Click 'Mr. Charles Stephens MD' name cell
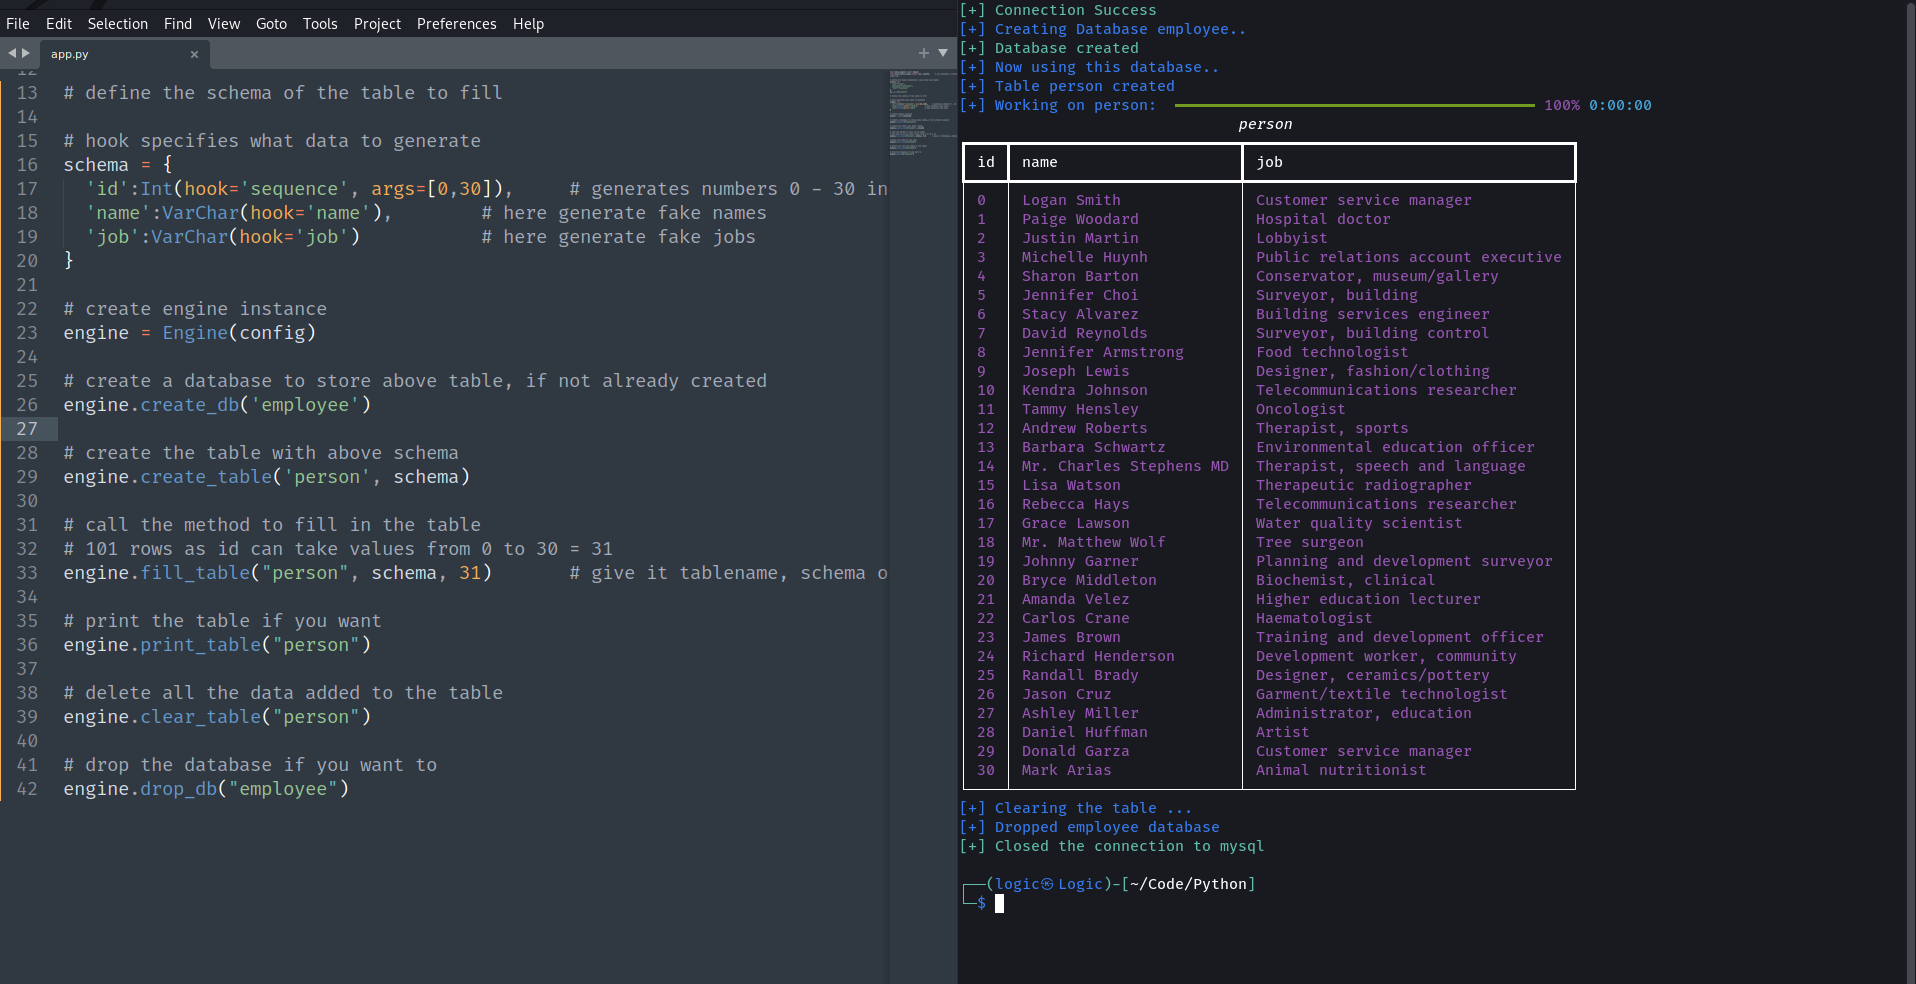 1125,466
